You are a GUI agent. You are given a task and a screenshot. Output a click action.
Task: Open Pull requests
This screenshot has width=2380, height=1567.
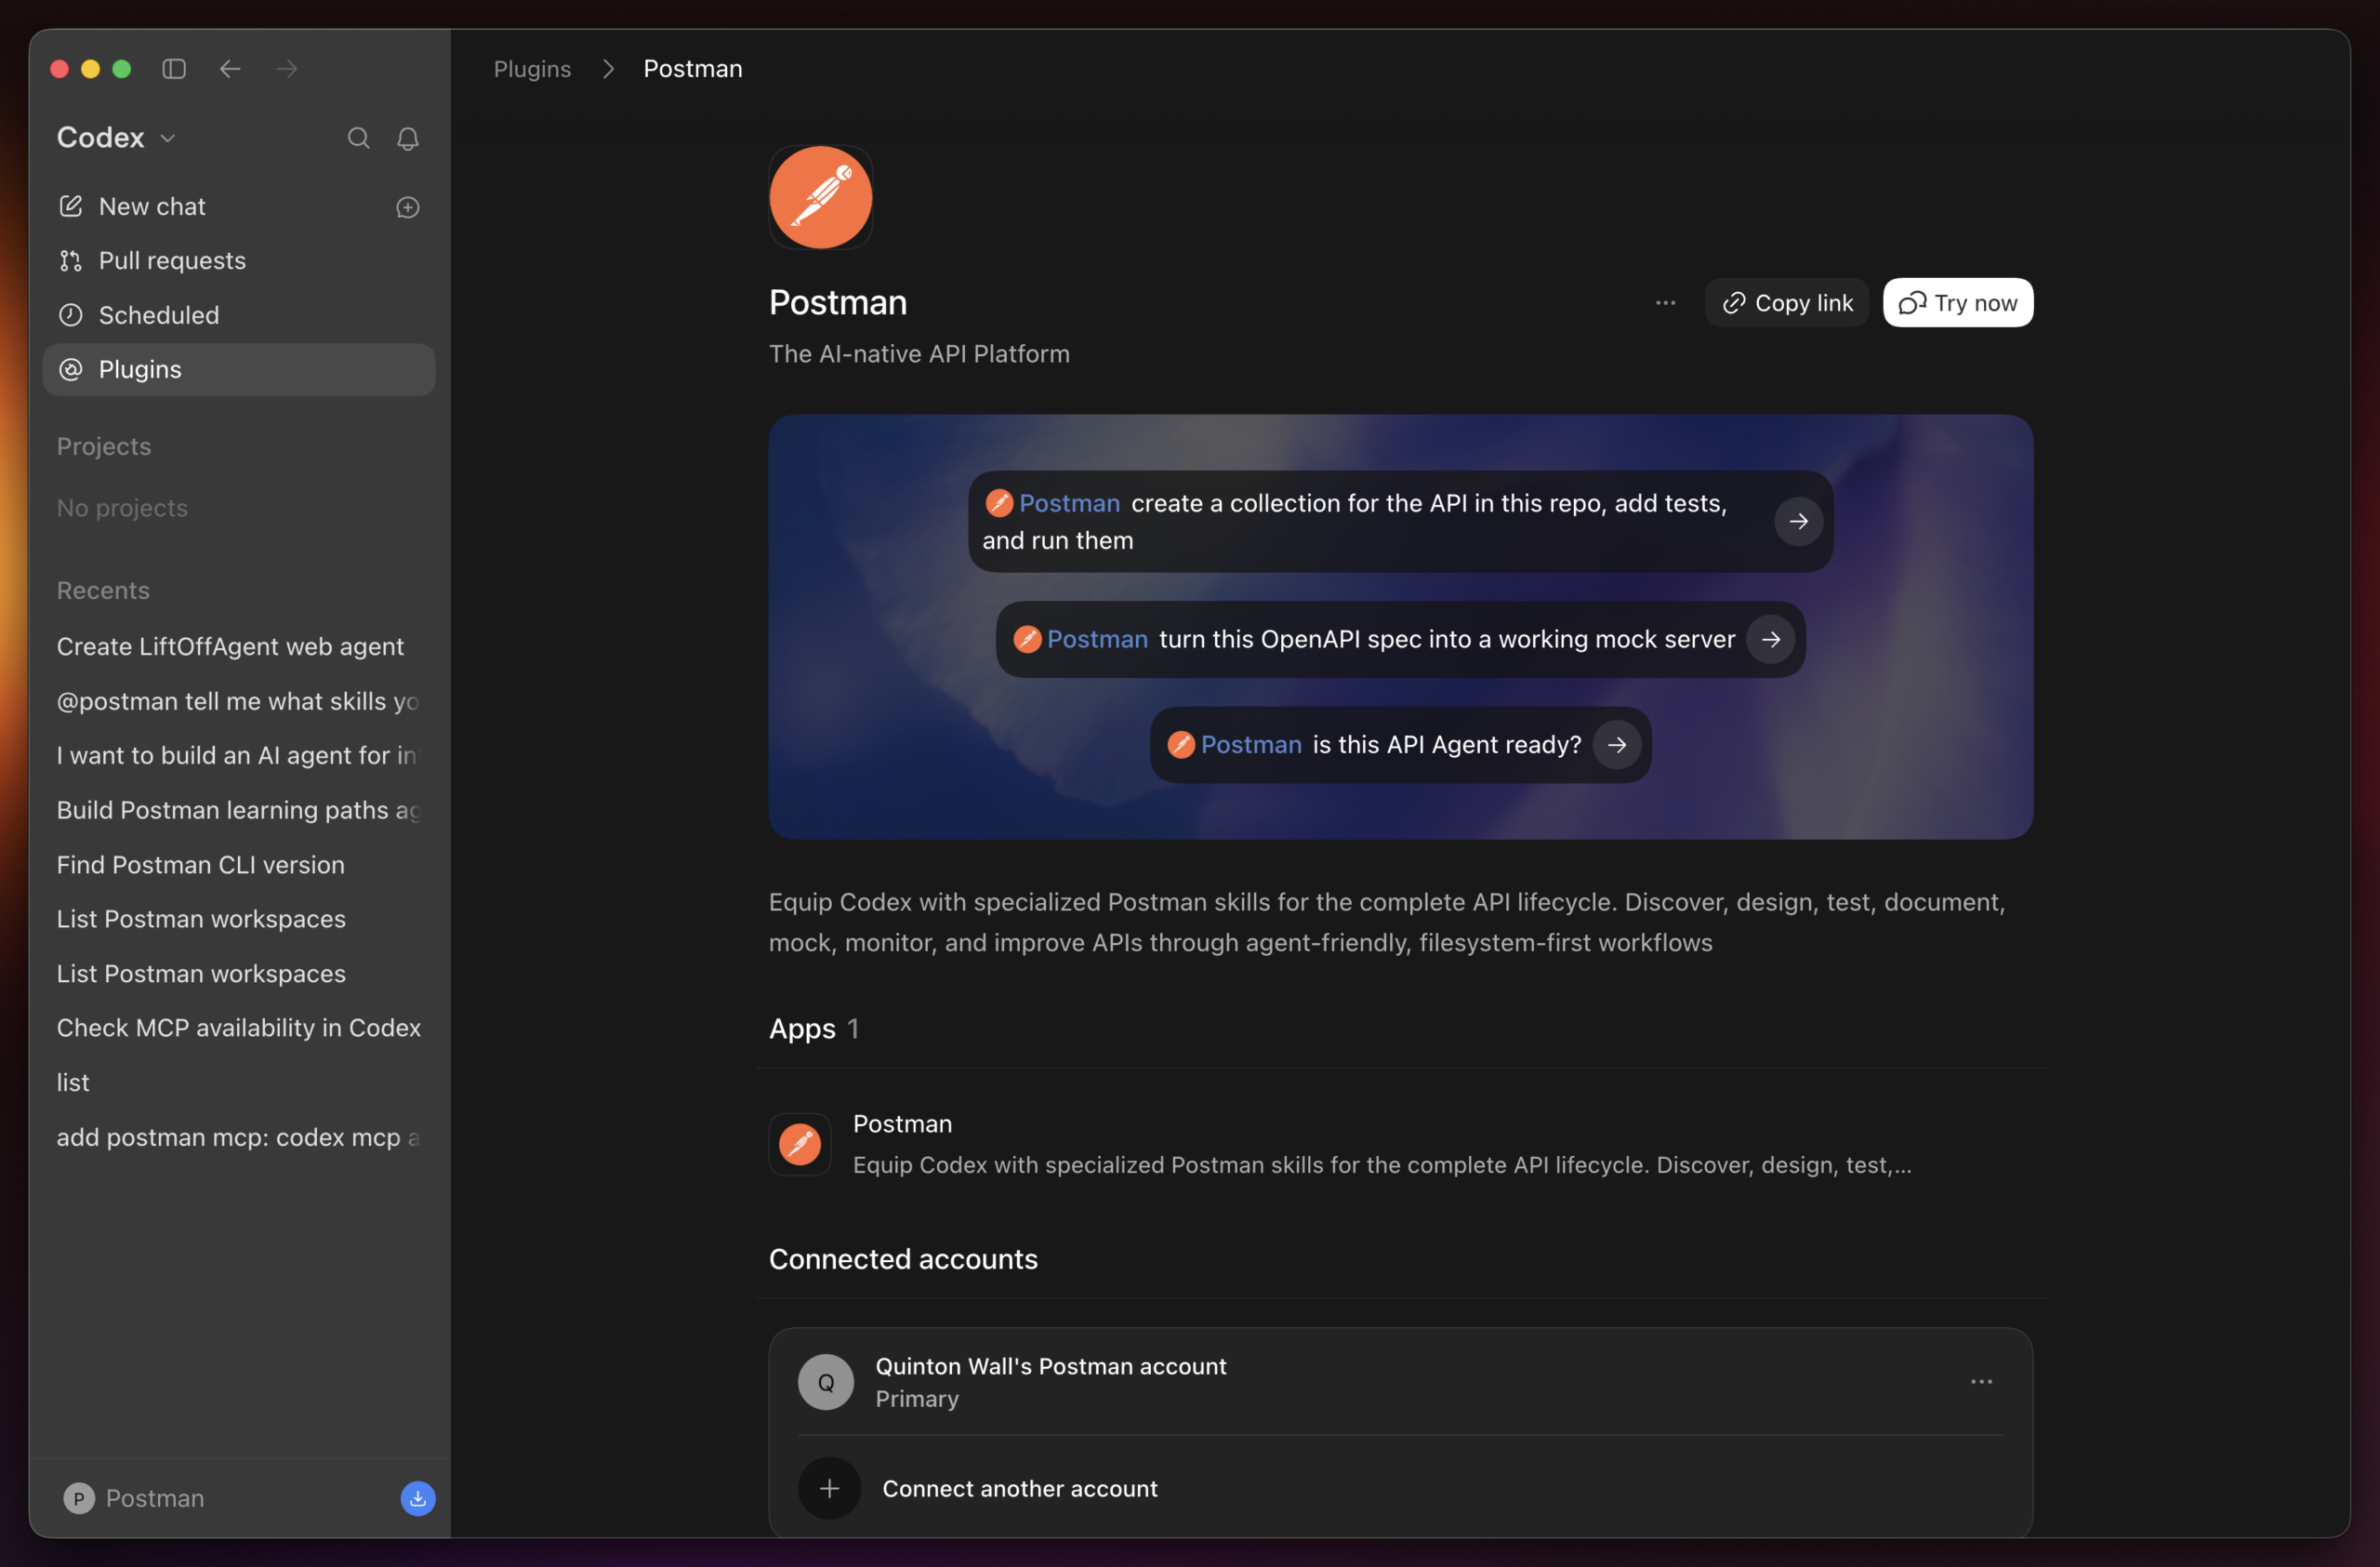coord(240,261)
